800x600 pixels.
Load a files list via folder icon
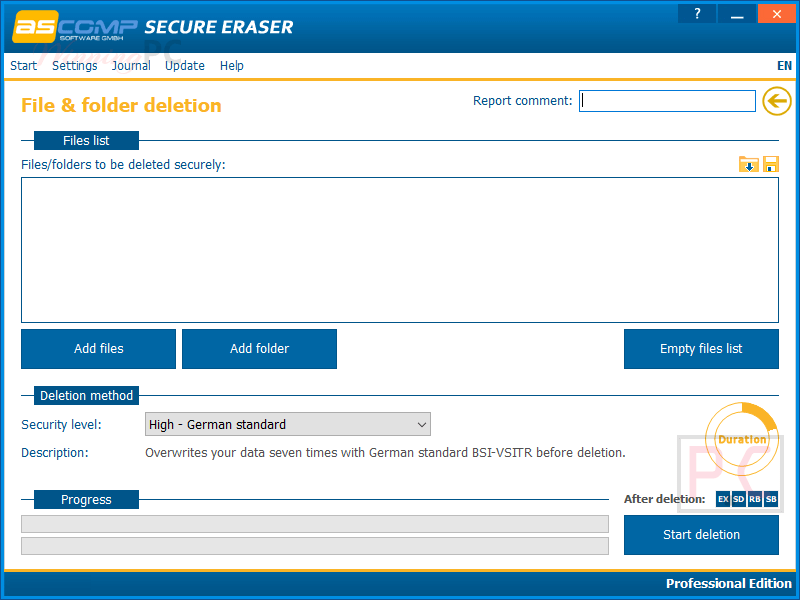748,164
